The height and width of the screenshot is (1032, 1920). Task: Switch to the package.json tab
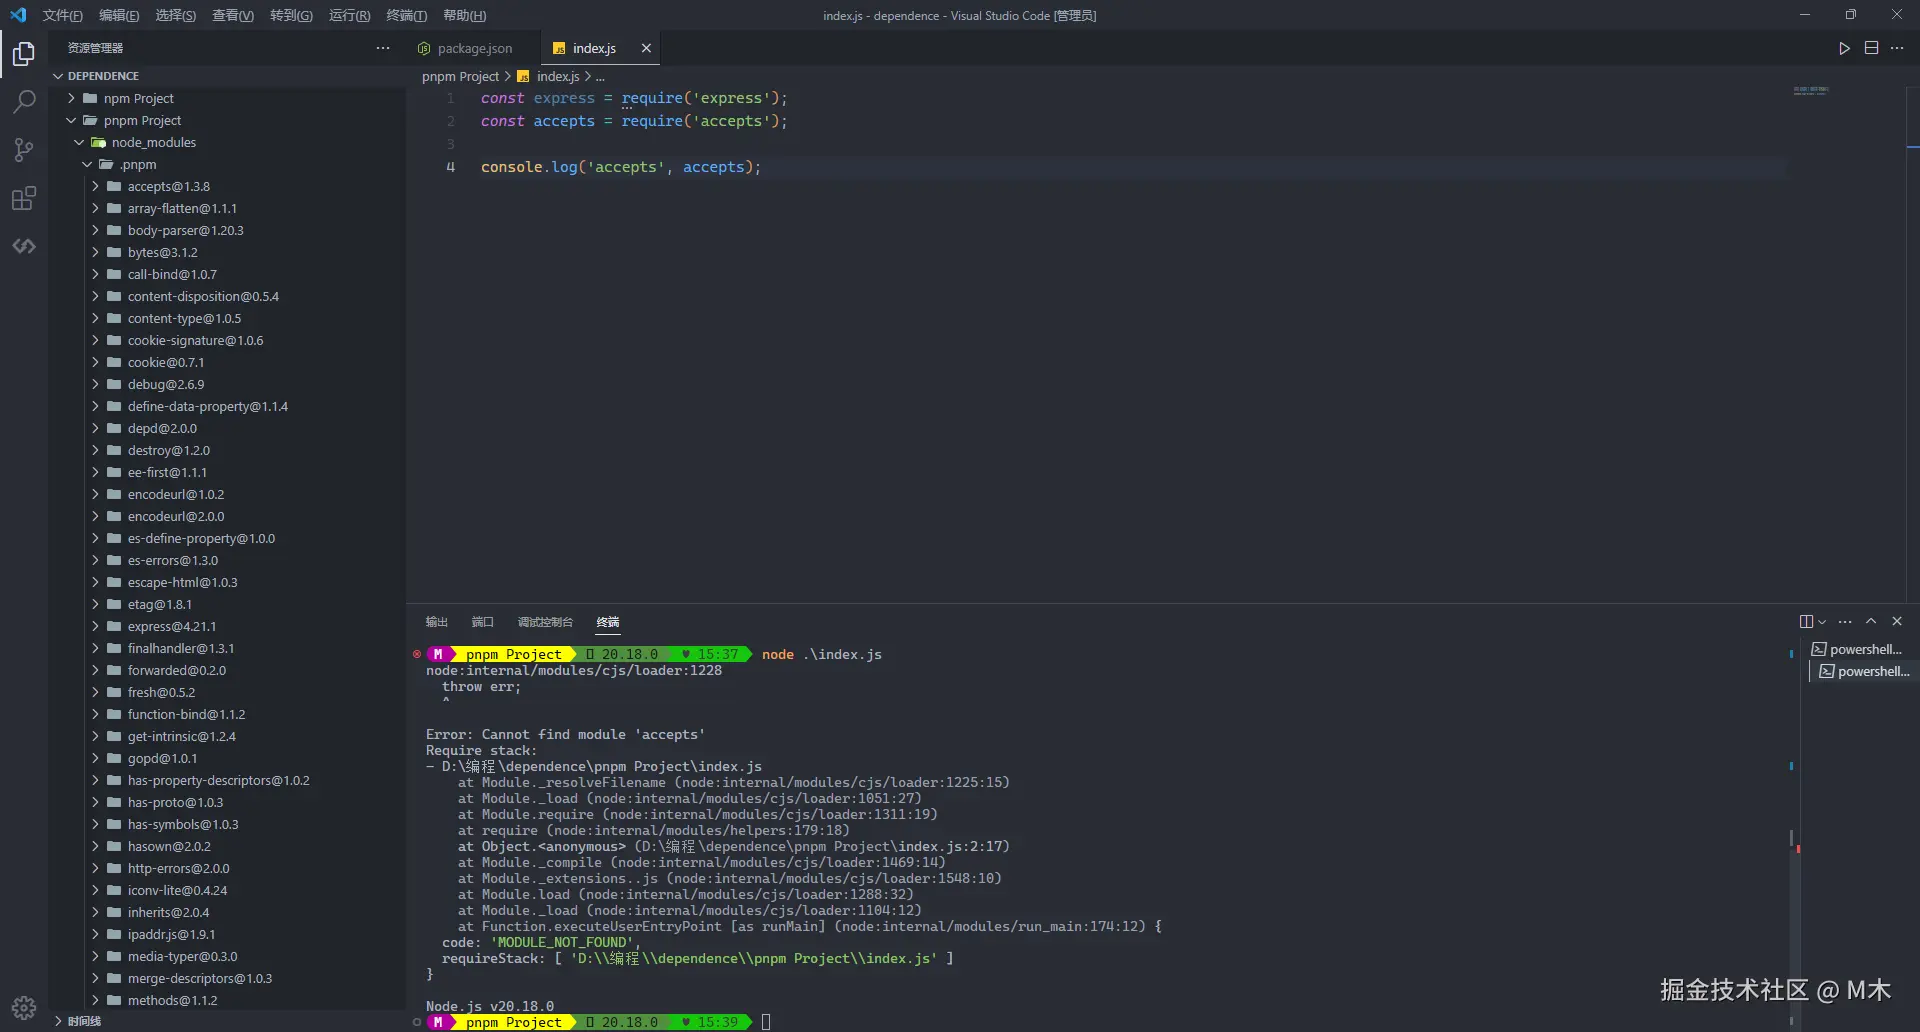point(473,48)
